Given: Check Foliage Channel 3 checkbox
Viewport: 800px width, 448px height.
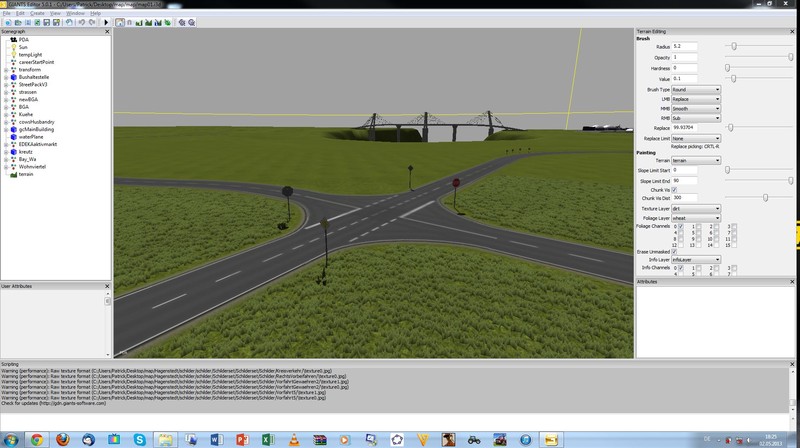Looking at the screenshot, I should click(x=734, y=226).
